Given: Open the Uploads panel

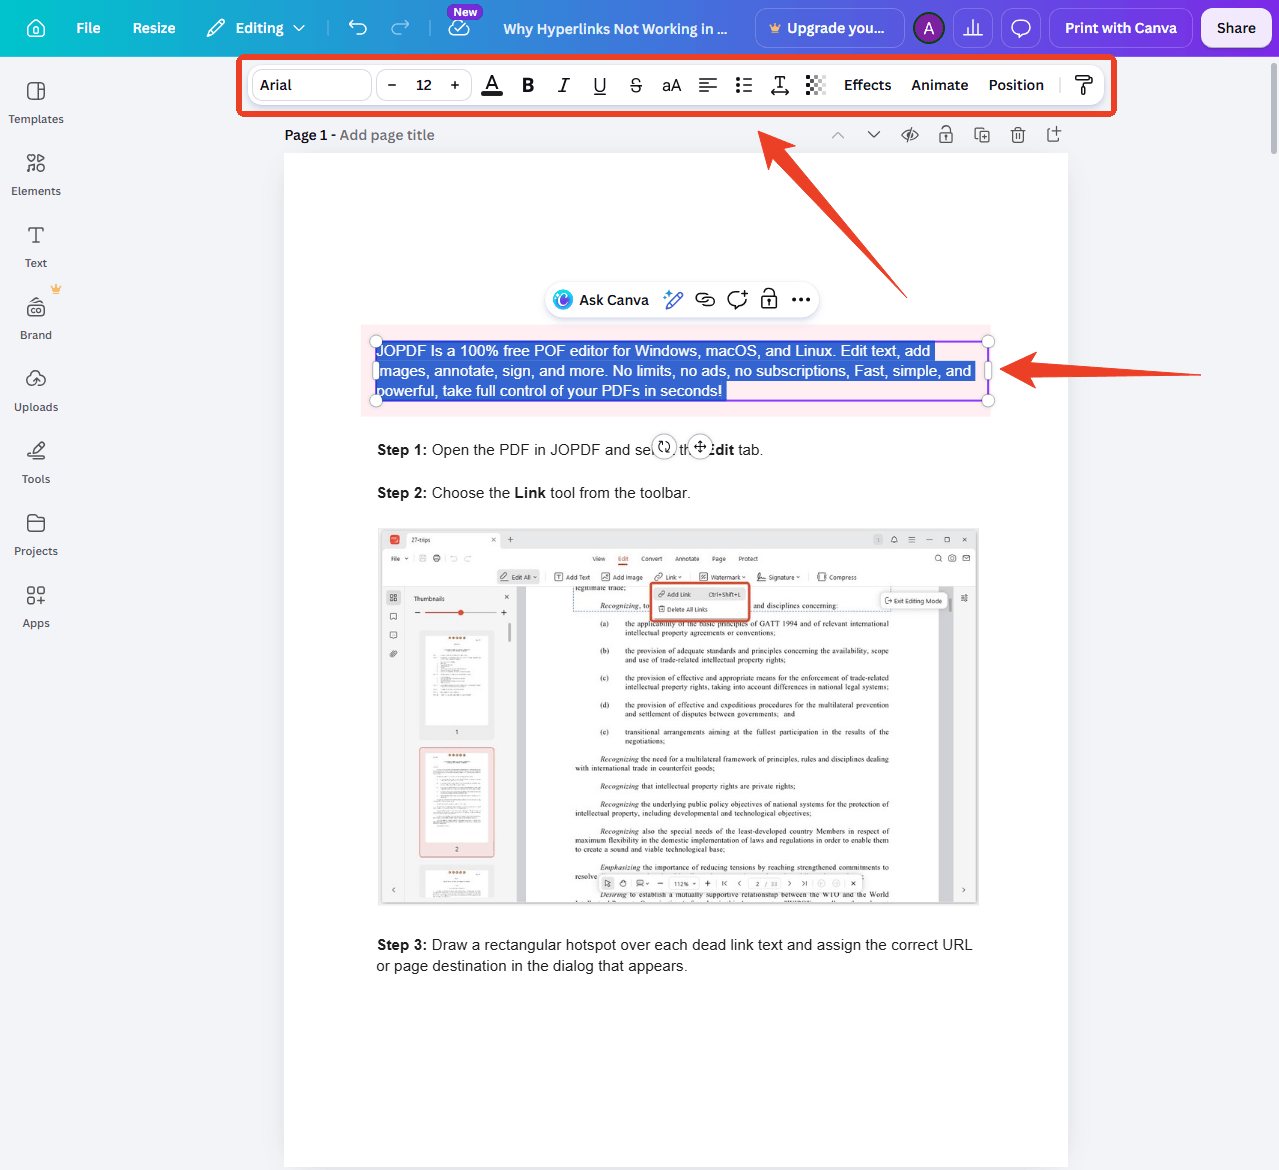Looking at the screenshot, I should [36, 390].
